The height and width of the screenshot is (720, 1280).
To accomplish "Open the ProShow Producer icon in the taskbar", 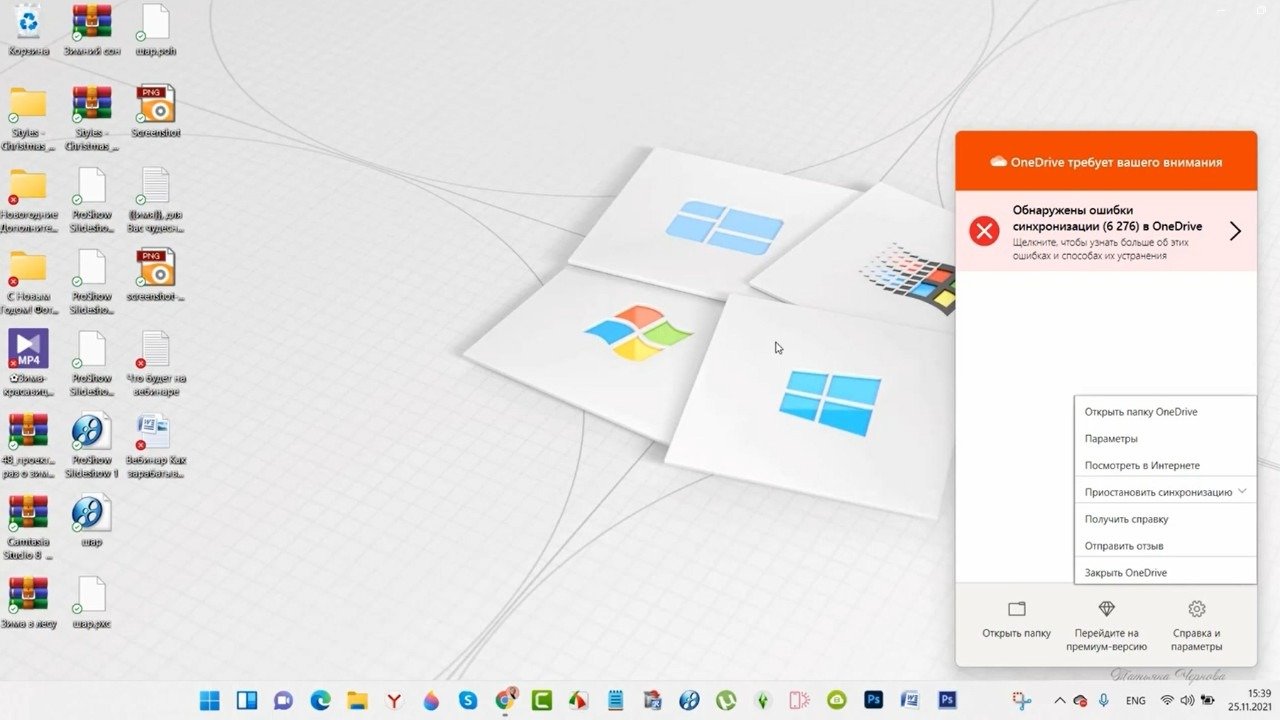I will coord(689,701).
